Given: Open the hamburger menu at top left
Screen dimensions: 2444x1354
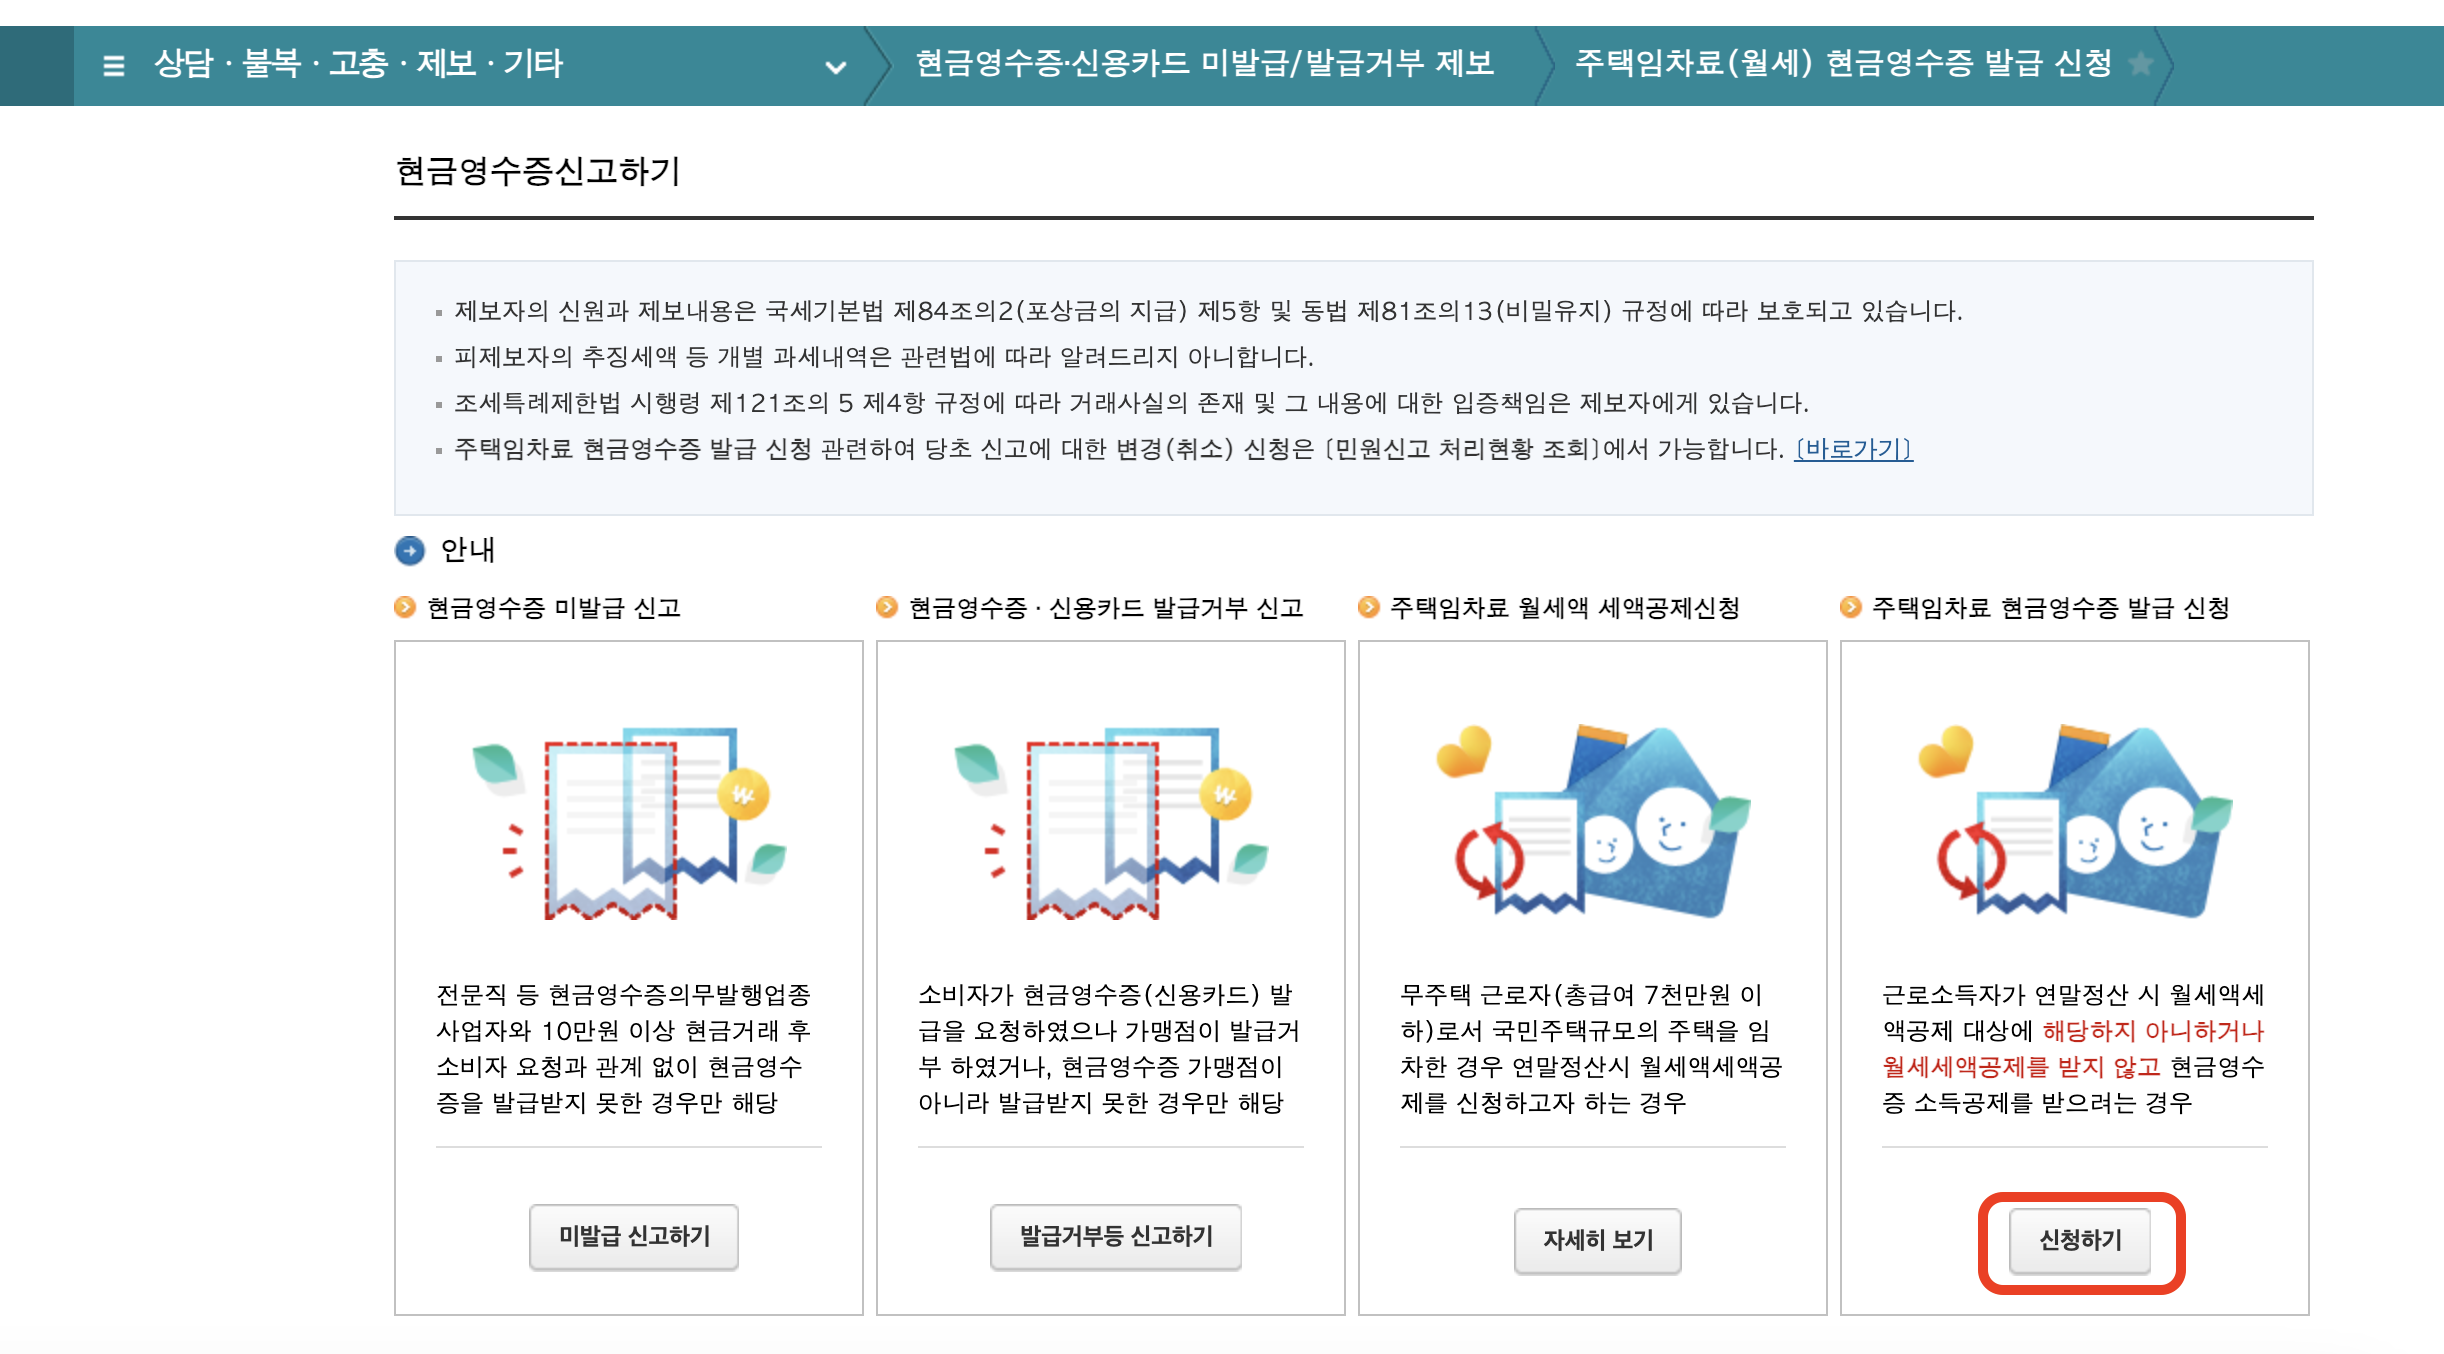Looking at the screenshot, I should [113, 65].
